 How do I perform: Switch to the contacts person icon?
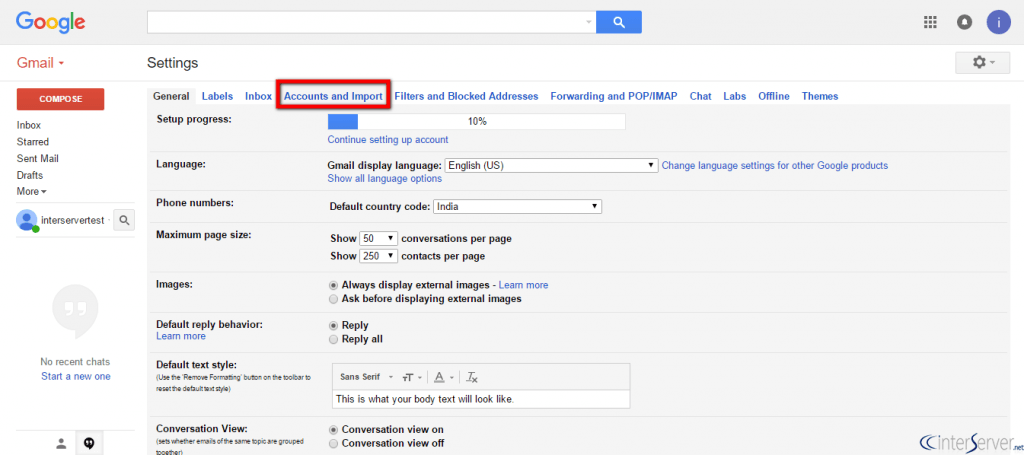(x=61, y=444)
